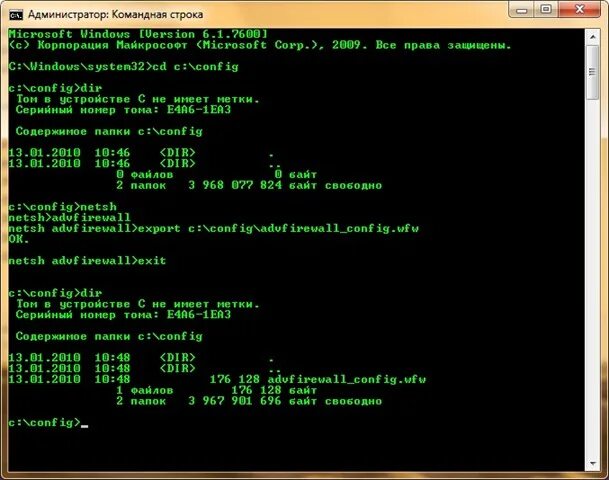Screen dimensions: 609x480
Task: Click the scrollbar down arrow
Action: pos(592,464)
